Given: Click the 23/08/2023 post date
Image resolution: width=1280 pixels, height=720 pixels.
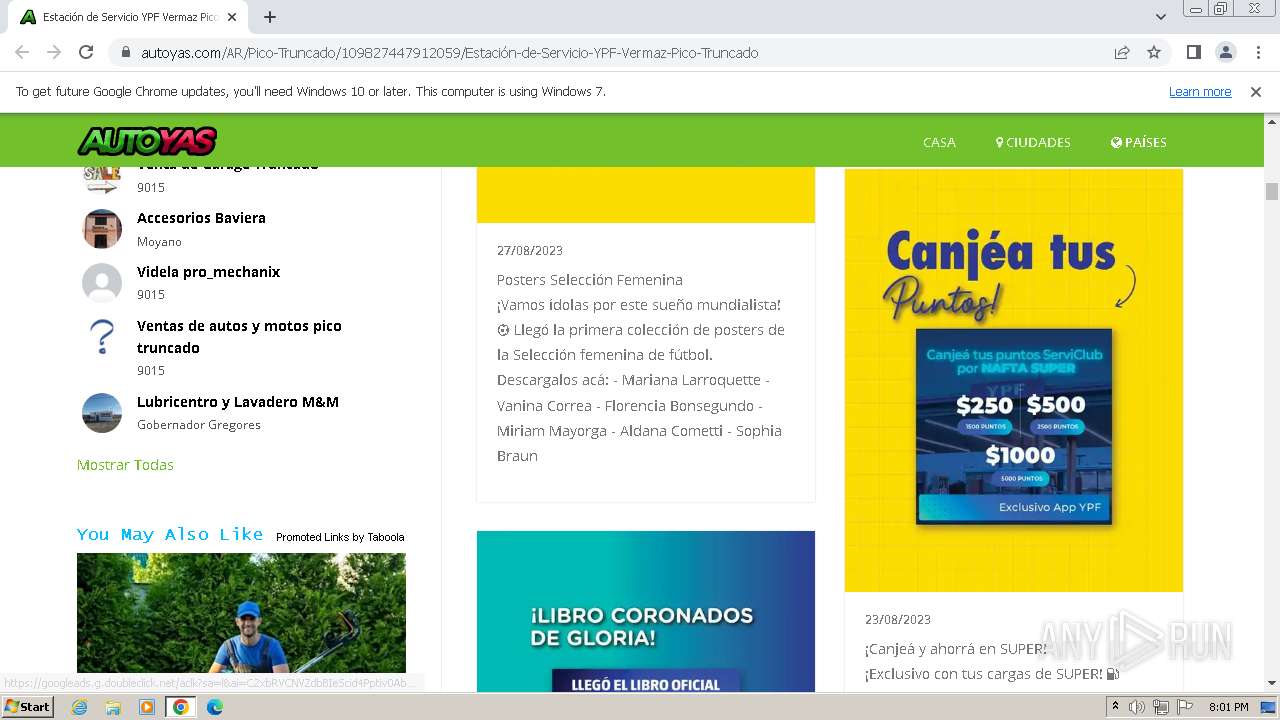Looking at the screenshot, I should 898,619.
